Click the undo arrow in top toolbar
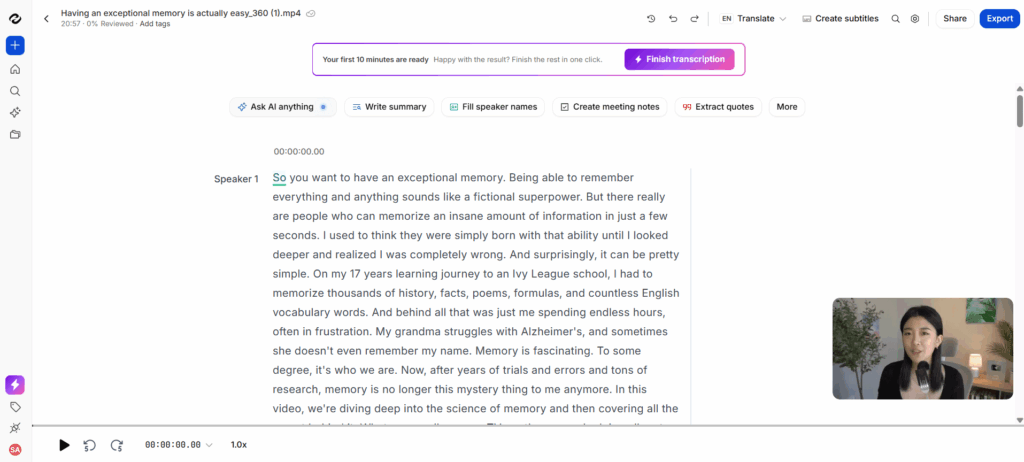 point(673,18)
